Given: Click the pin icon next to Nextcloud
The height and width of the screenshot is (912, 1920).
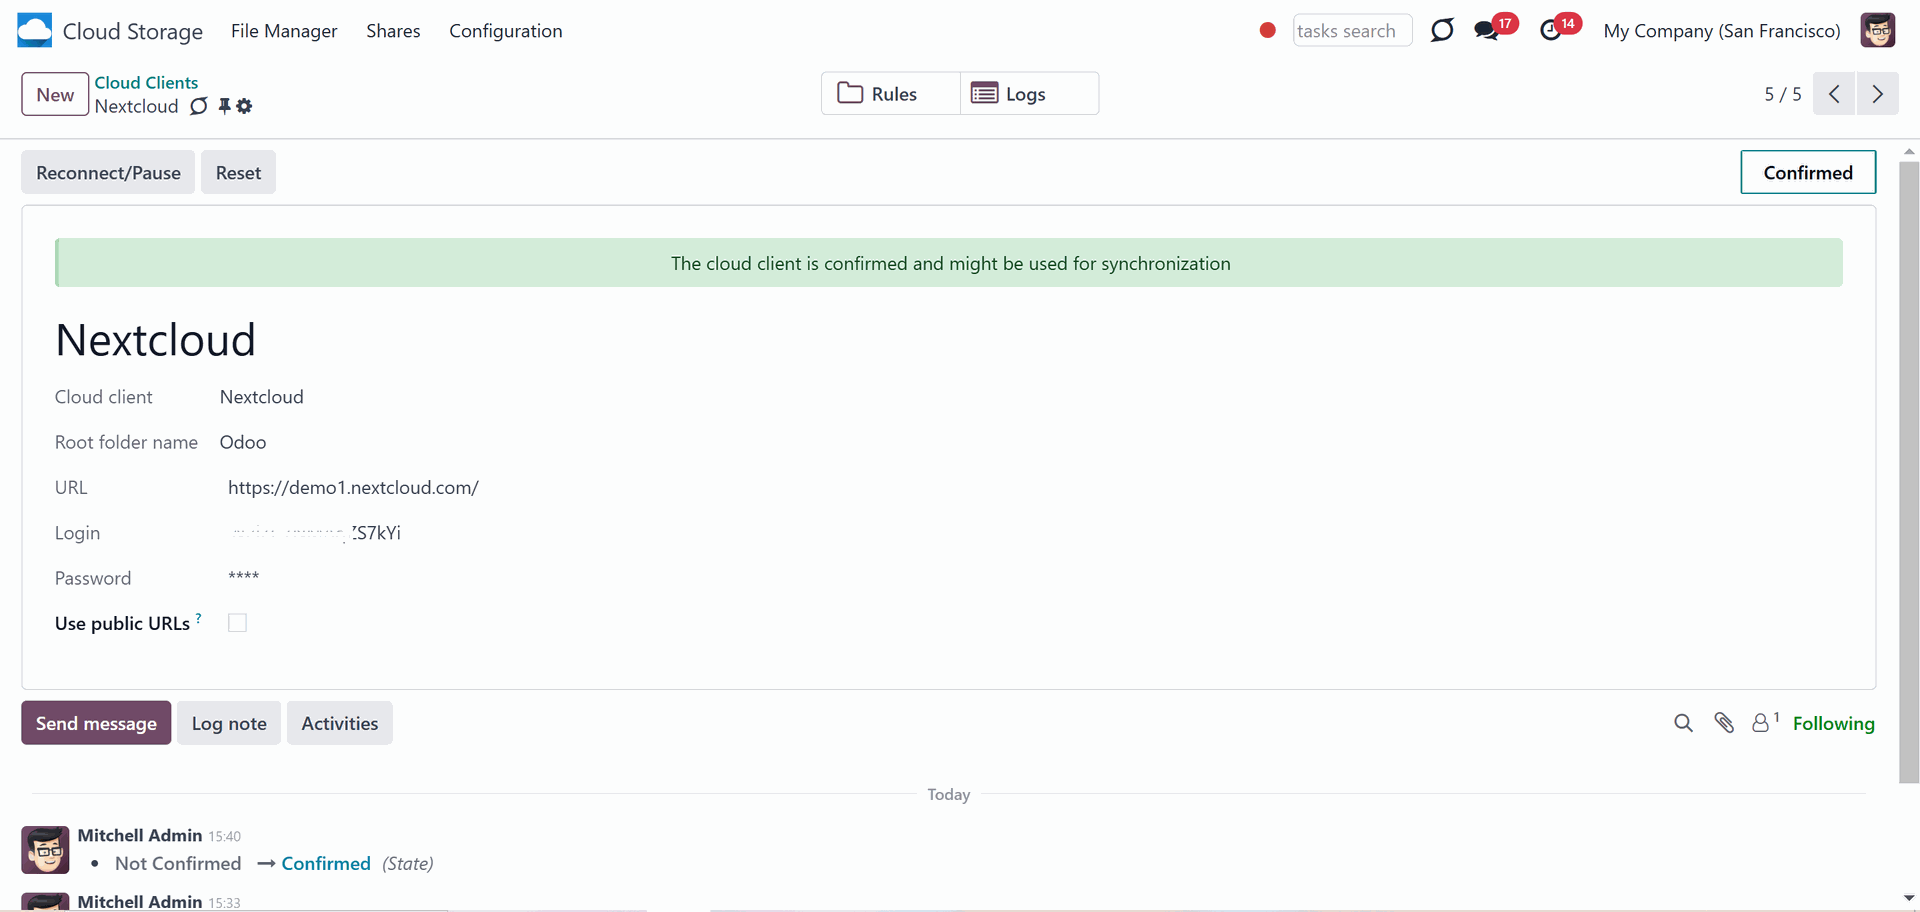Looking at the screenshot, I should 224,106.
